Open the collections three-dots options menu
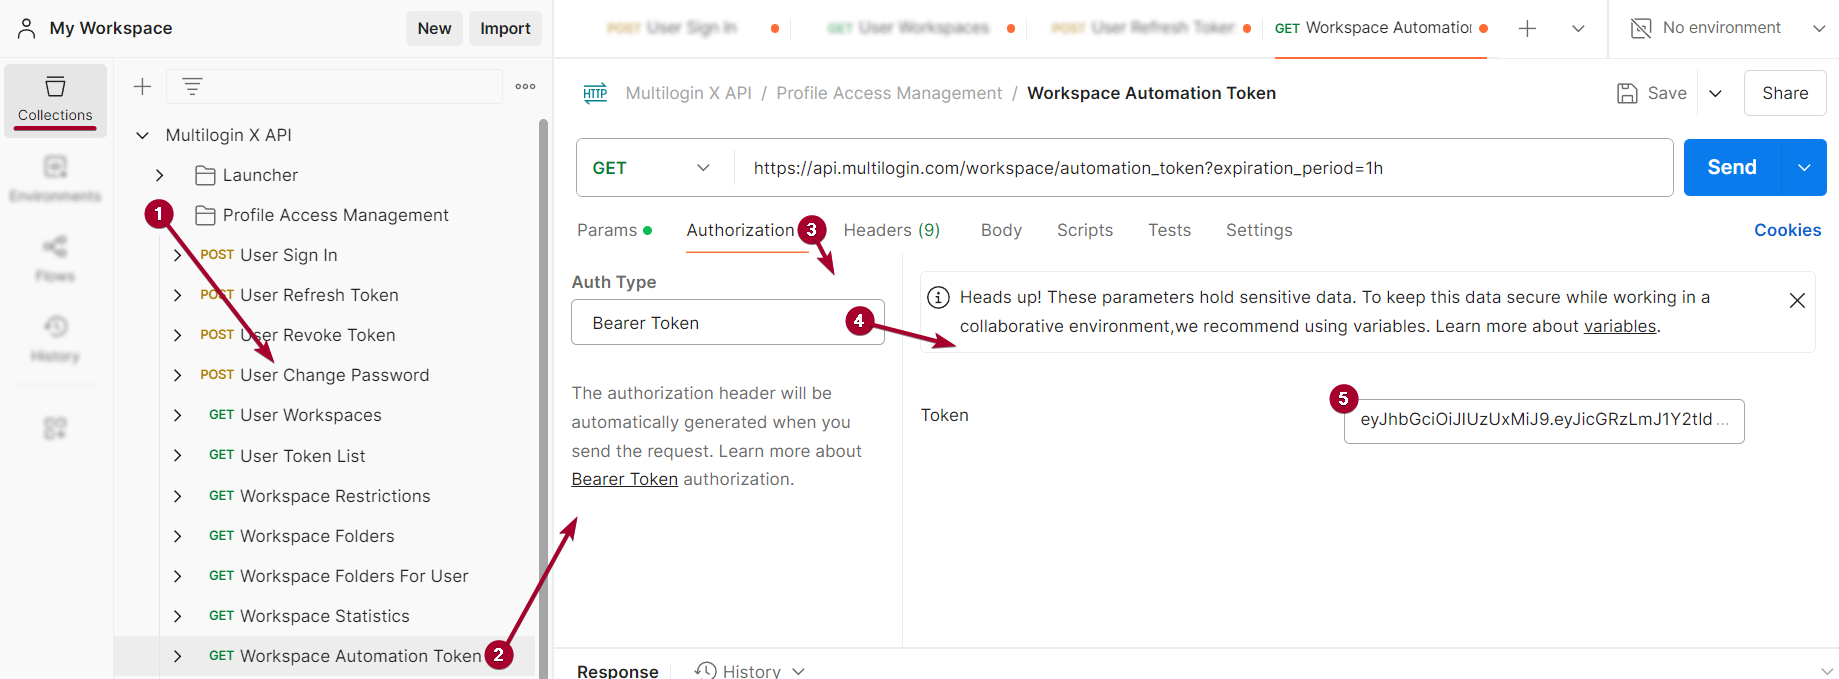 coord(525,87)
